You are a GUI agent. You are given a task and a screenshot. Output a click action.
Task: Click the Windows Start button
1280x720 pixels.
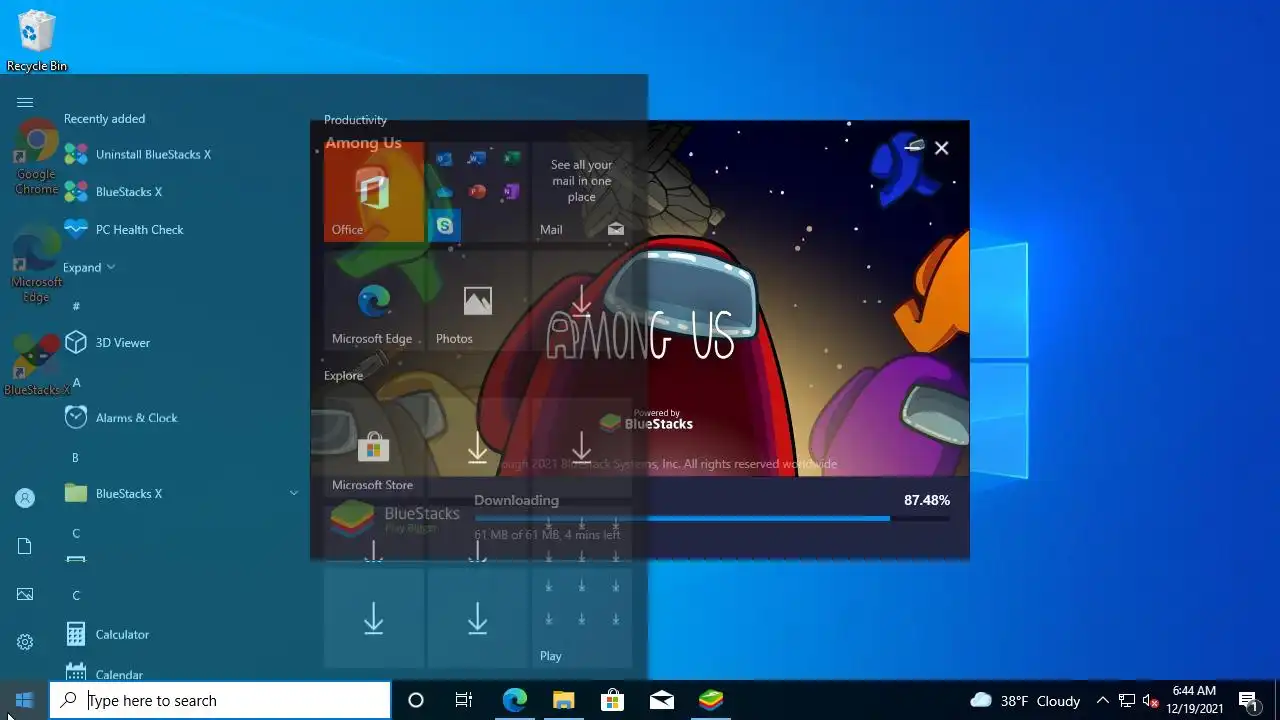click(25, 700)
